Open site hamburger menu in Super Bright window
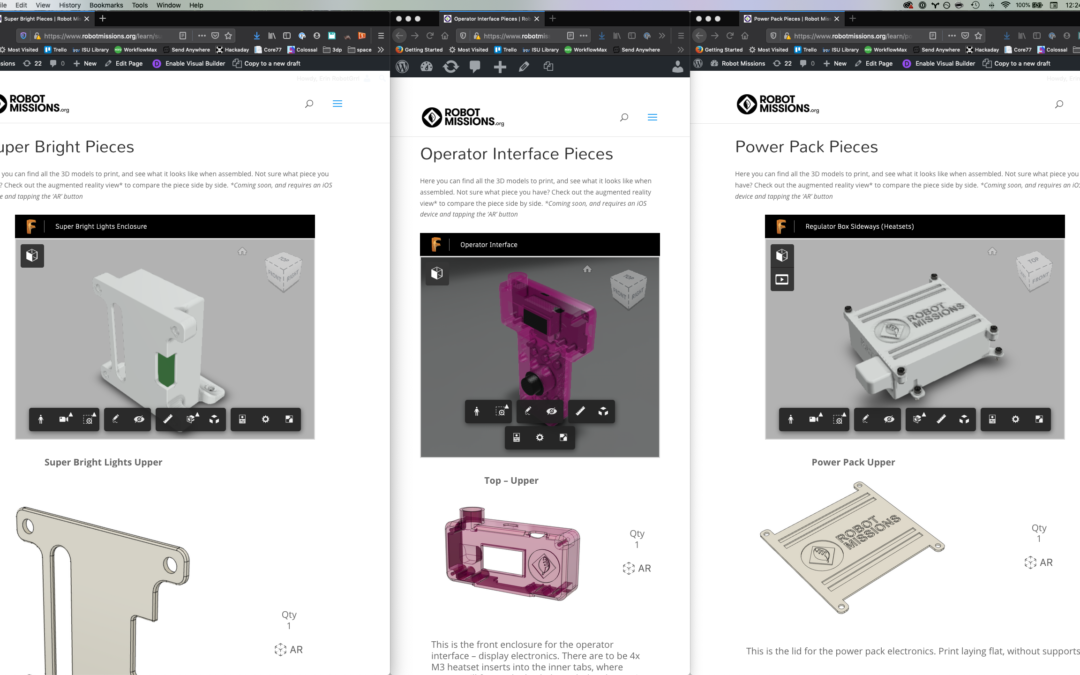This screenshot has width=1080, height=675. coord(338,103)
